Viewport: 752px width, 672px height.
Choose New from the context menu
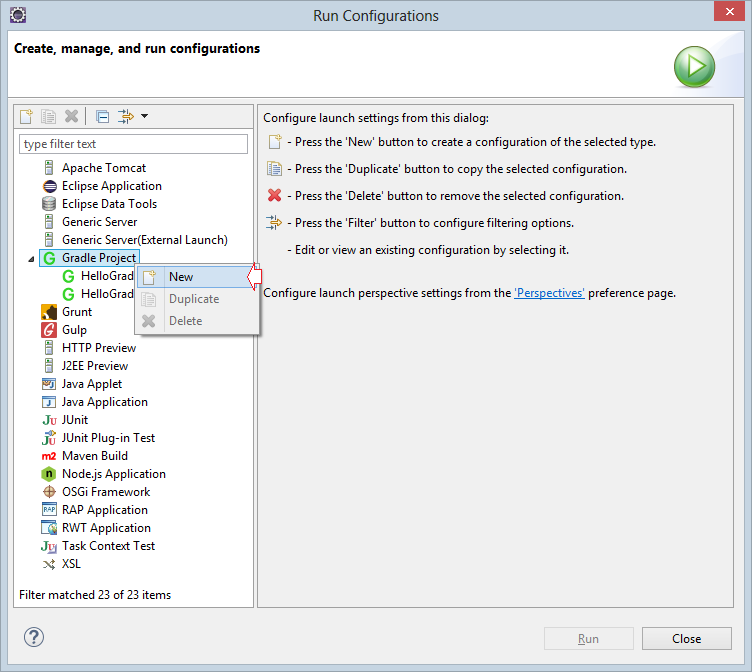(196, 277)
